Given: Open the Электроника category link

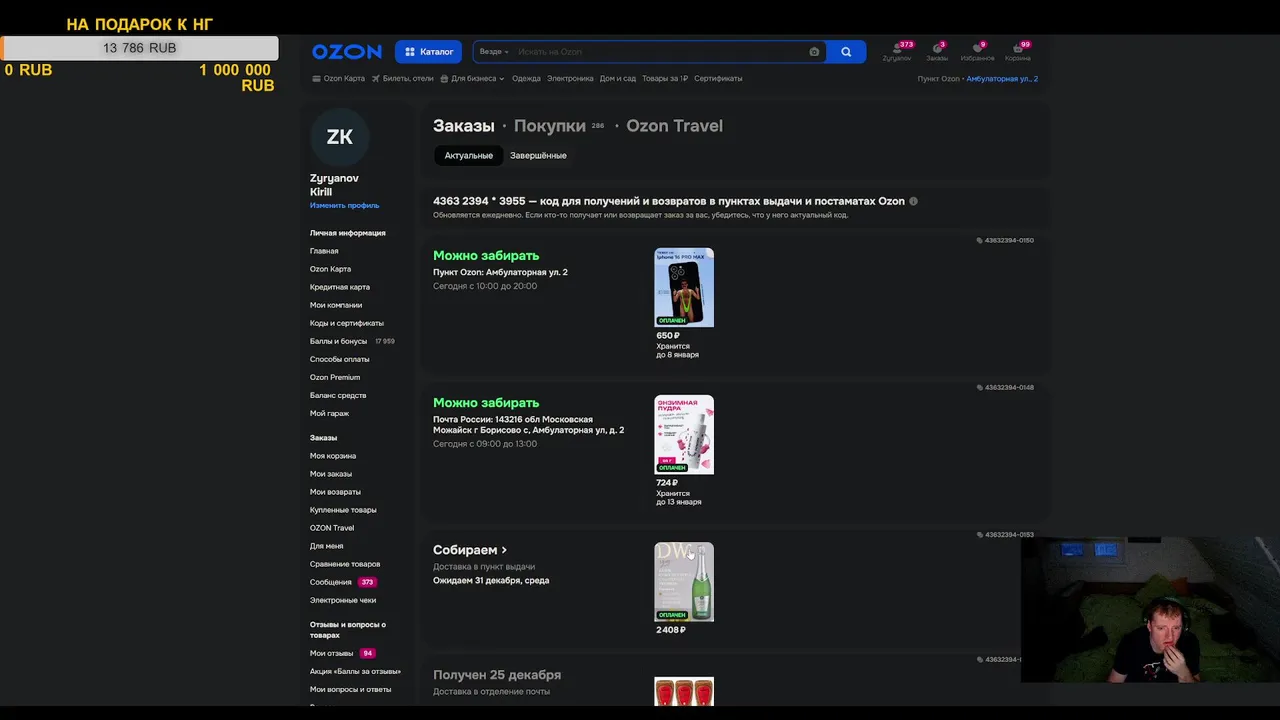Looking at the screenshot, I should coord(570,78).
